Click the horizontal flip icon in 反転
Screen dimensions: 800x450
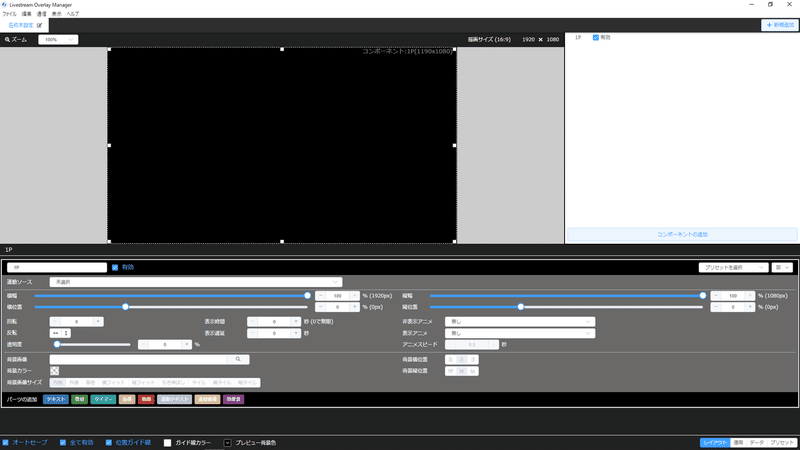point(55,333)
